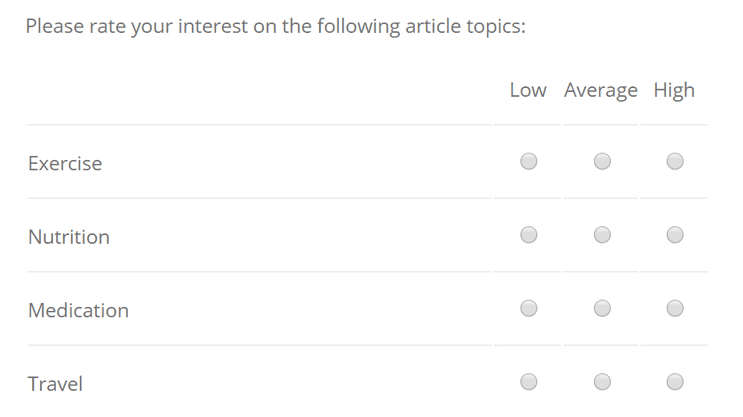Image resolution: width=743 pixels, height=417 pixels.
Task: Click the Low column header
Action: (528, 90)
